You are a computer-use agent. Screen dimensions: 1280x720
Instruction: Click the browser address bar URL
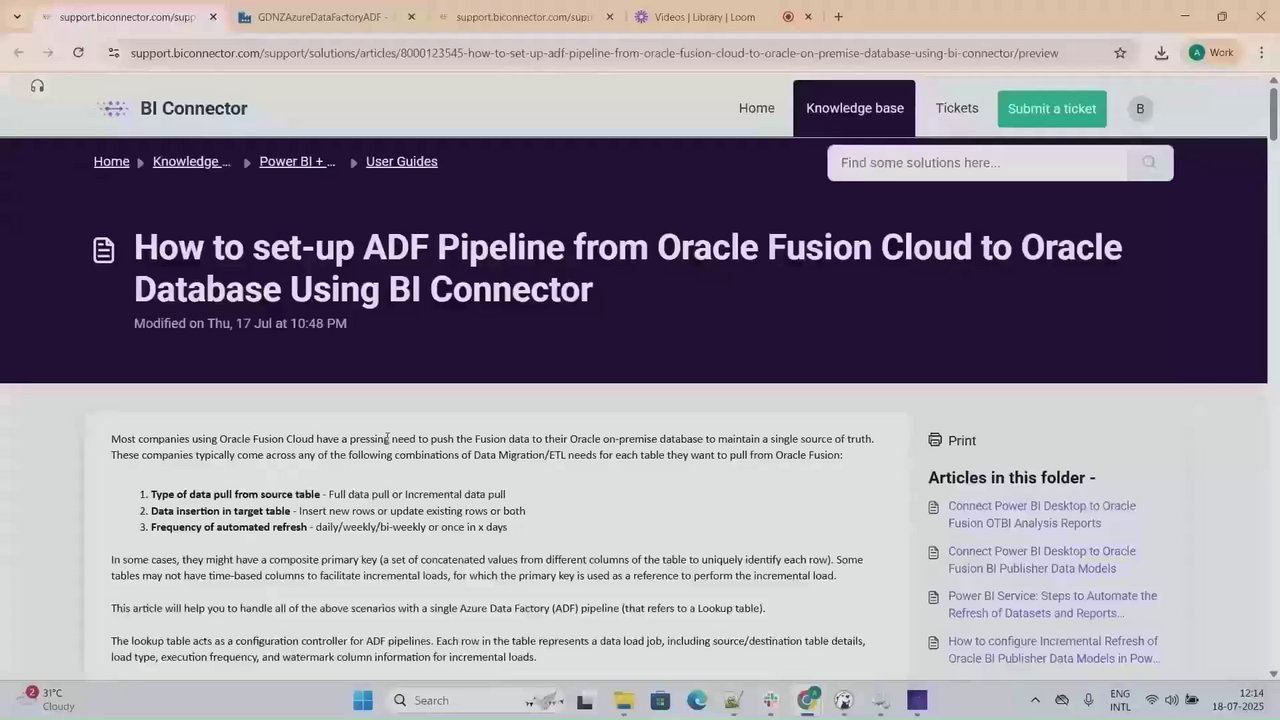tap(594, 53)
